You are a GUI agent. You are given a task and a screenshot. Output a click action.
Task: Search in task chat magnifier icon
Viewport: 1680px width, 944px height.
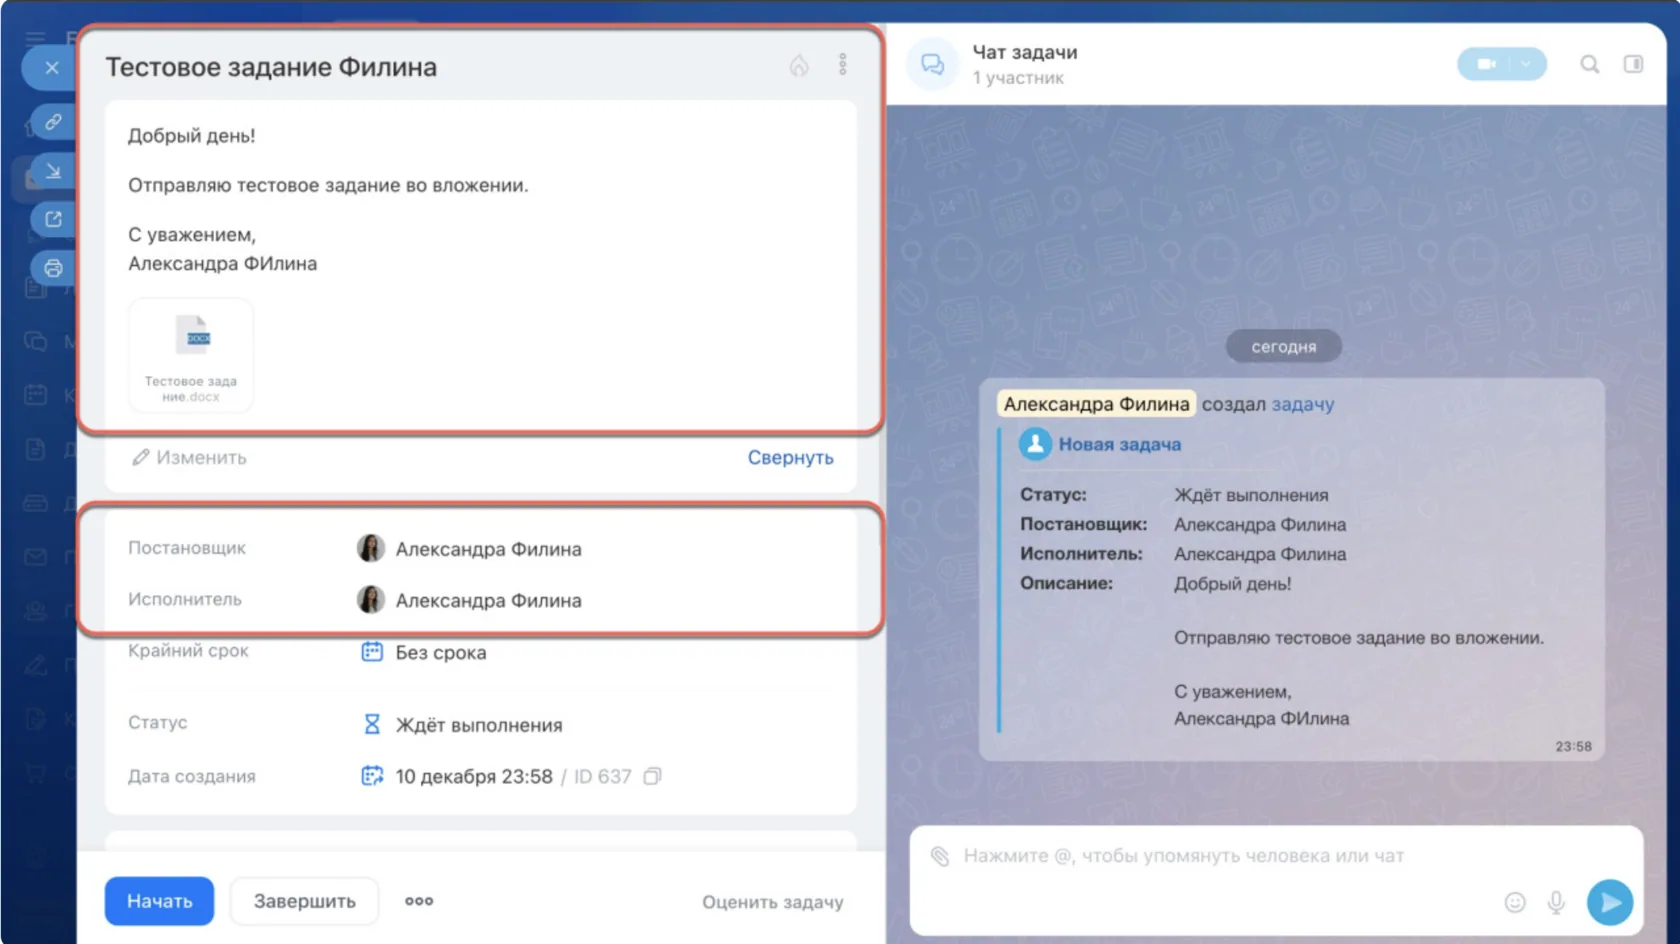coord(1589,65)
